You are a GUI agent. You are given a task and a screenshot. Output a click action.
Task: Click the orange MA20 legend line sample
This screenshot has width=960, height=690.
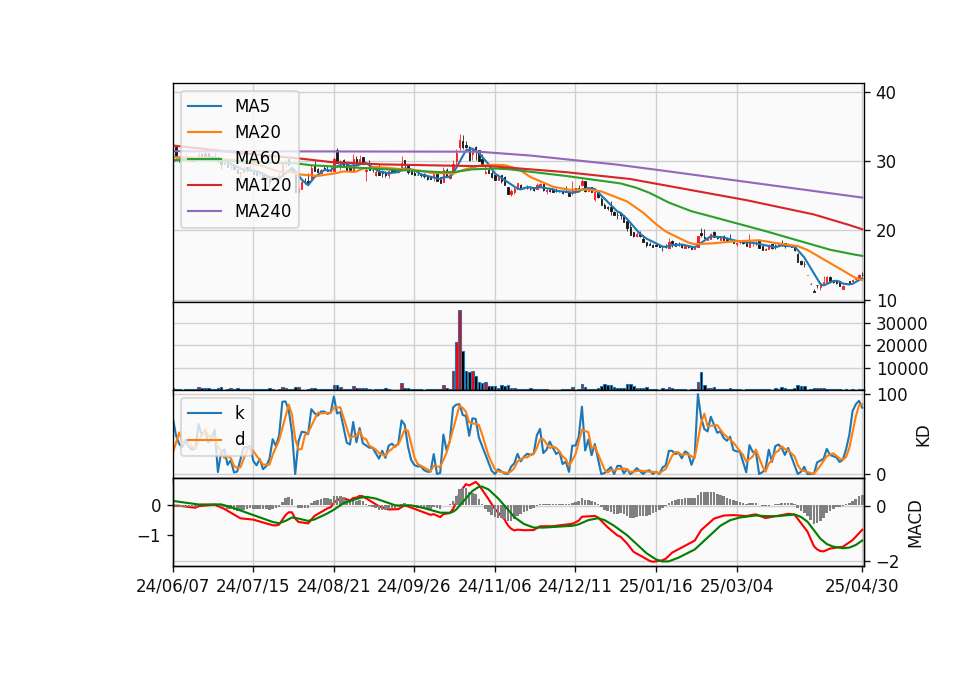click(x=204, y=132)
